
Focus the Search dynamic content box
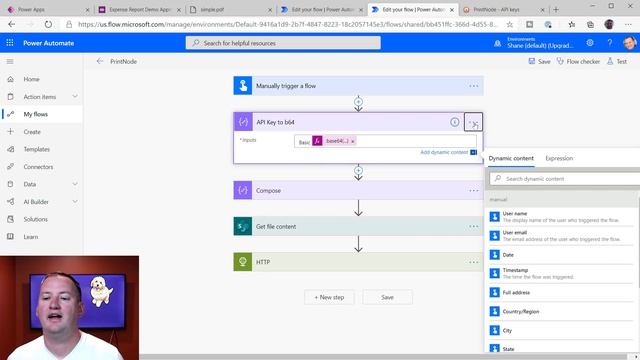point(564,179)
